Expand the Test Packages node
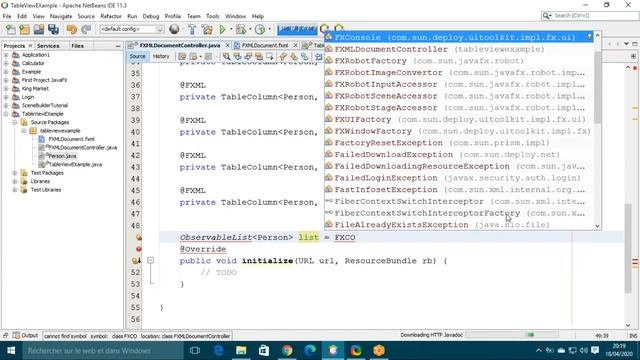This screenshot has height=360, width=640. 15,173
